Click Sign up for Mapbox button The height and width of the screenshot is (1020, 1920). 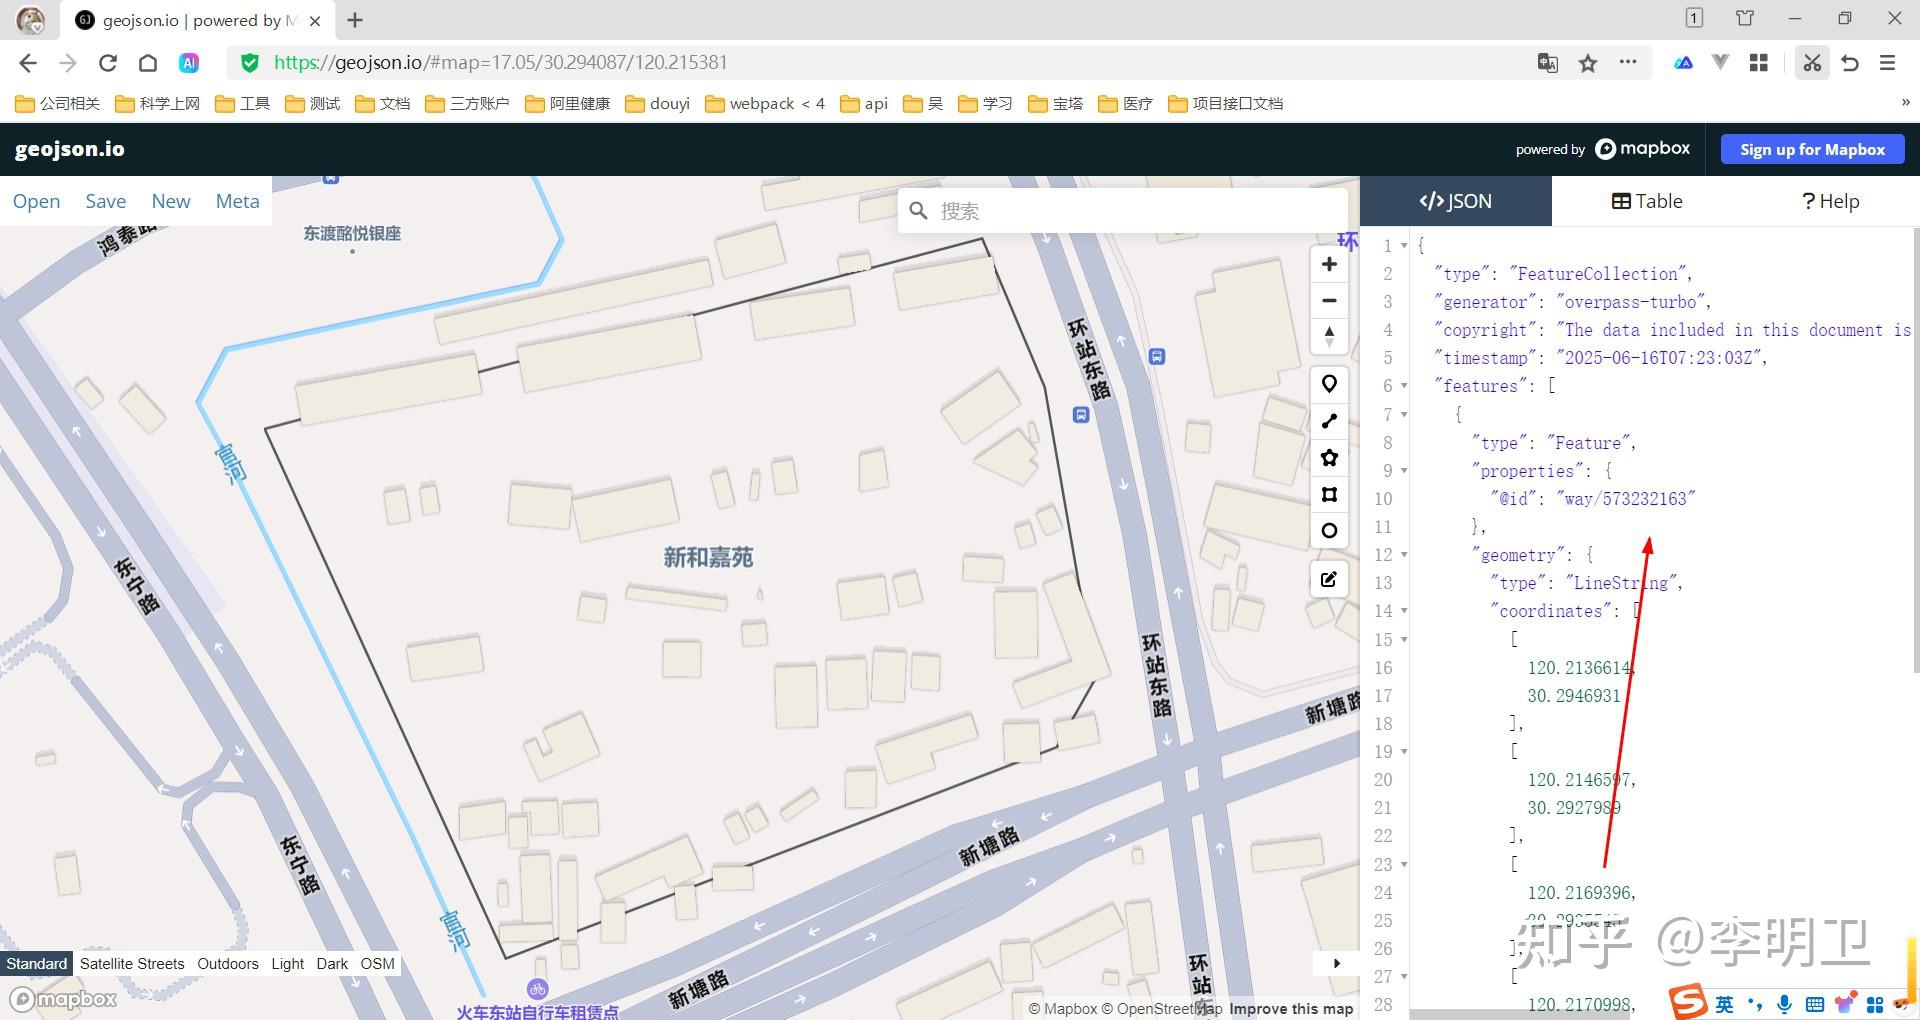pos(1812,149)
